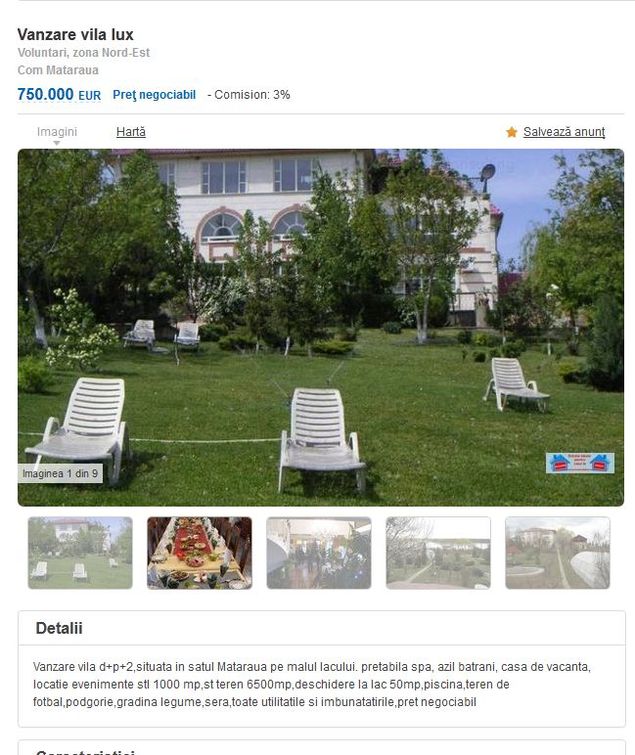Open the first thumbnail with lawn chairs

80,553
